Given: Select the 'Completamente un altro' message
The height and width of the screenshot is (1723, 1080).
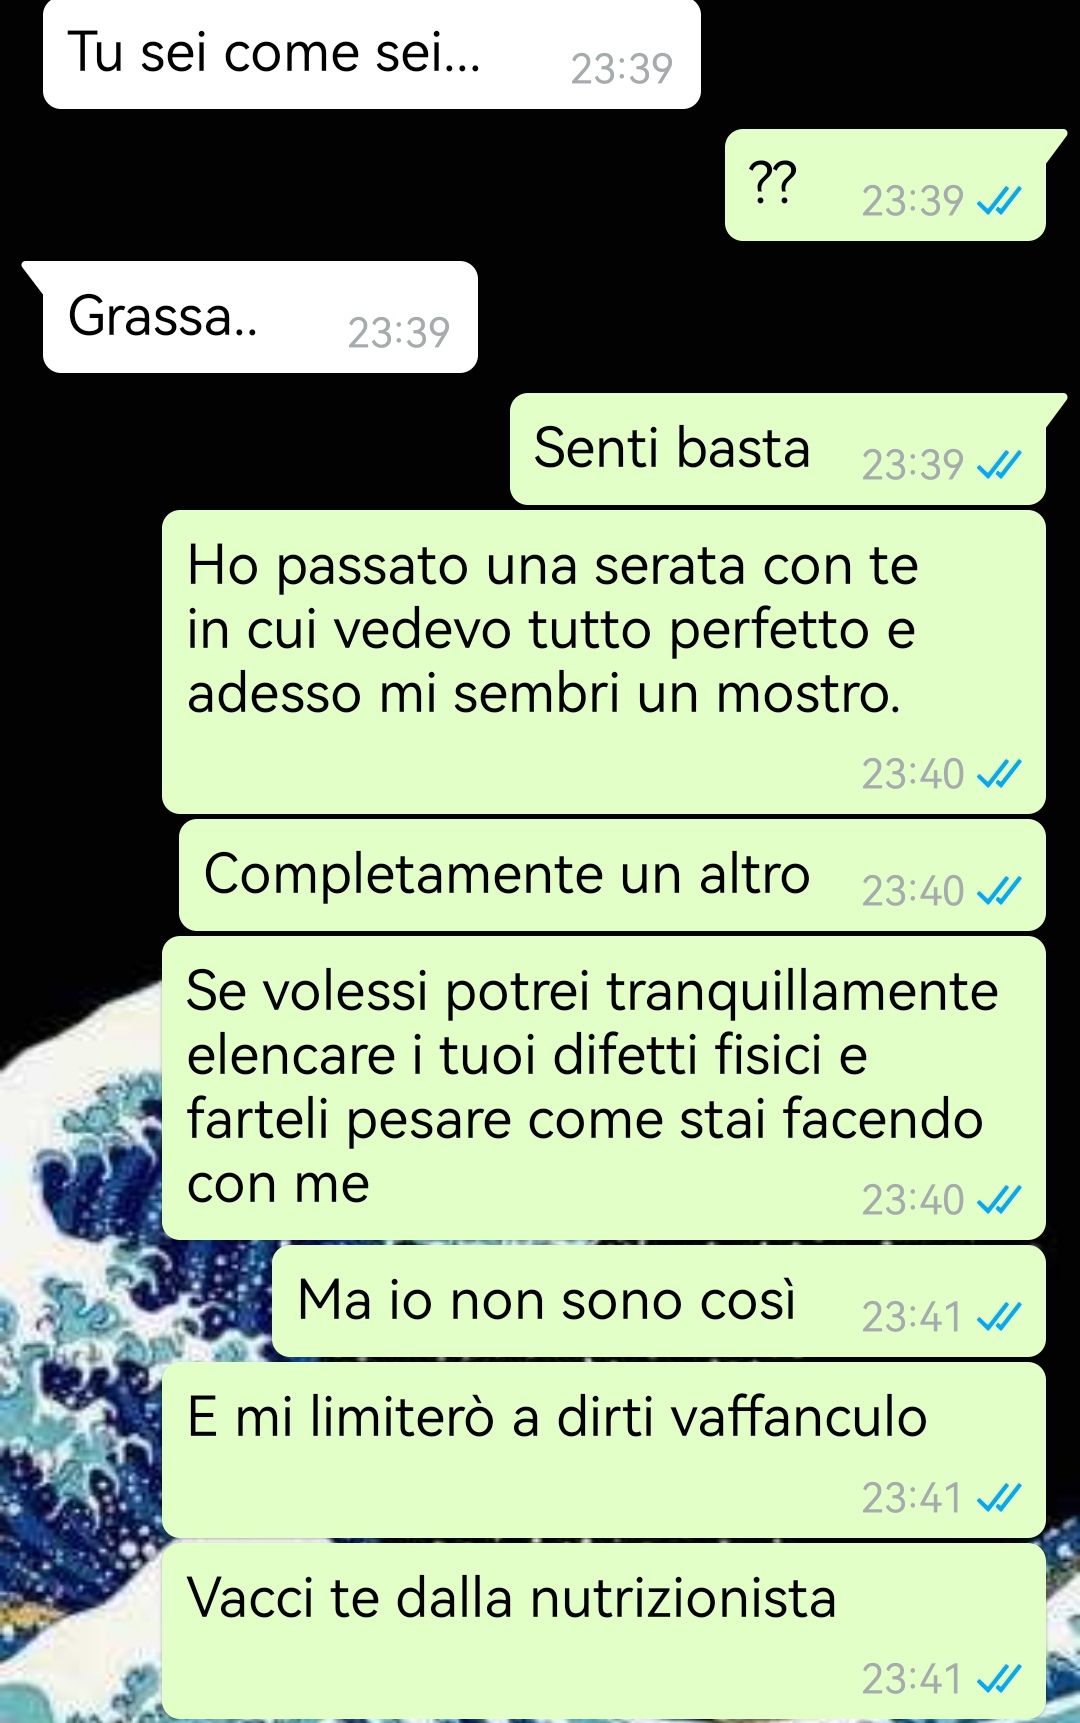Looking at the screenshot, I should point(612,875).
